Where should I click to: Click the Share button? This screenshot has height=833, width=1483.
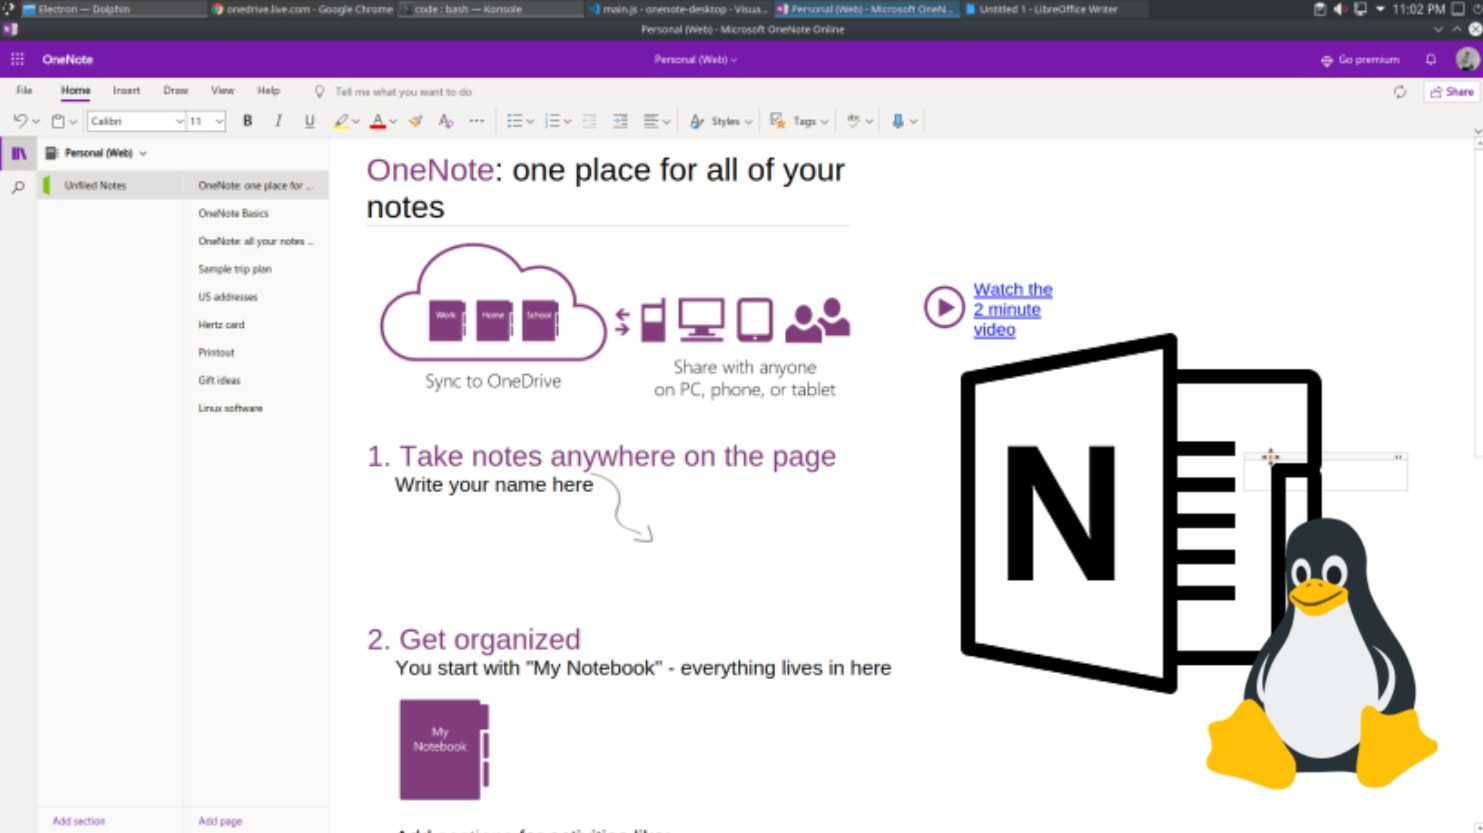[1452, 92]
